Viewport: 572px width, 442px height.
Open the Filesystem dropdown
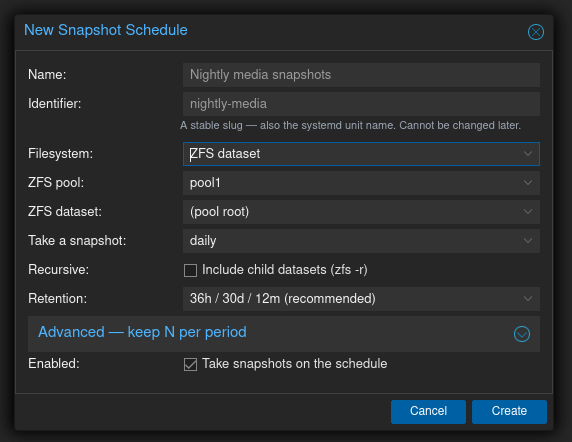pyautogui.click(x=361, y=154)
